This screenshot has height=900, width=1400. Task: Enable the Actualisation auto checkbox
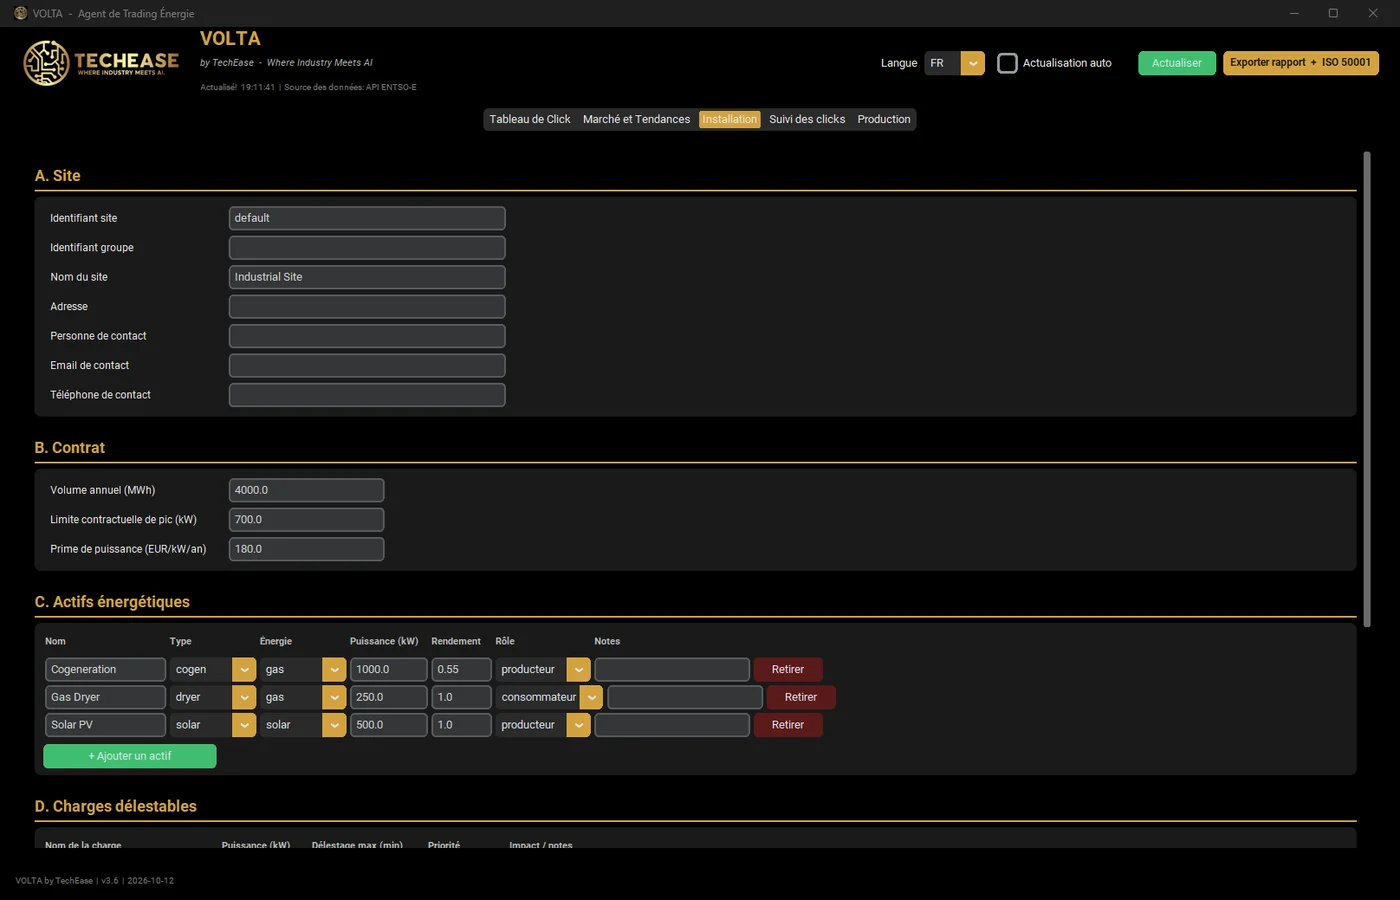(1007, 63)
